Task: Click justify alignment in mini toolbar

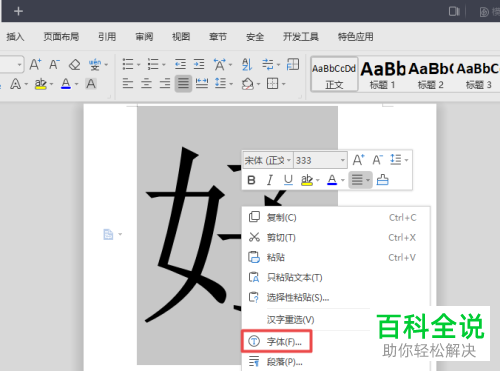Action: 357,180
